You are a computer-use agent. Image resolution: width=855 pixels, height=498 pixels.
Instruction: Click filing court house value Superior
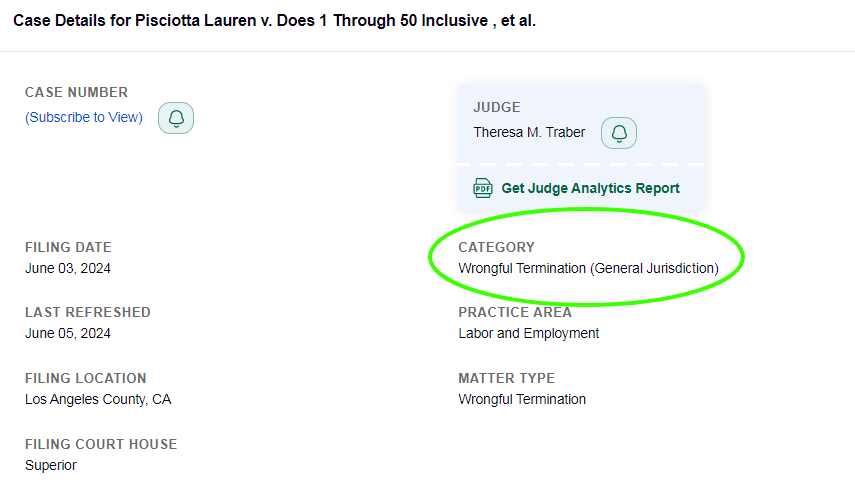coord(51,465)
